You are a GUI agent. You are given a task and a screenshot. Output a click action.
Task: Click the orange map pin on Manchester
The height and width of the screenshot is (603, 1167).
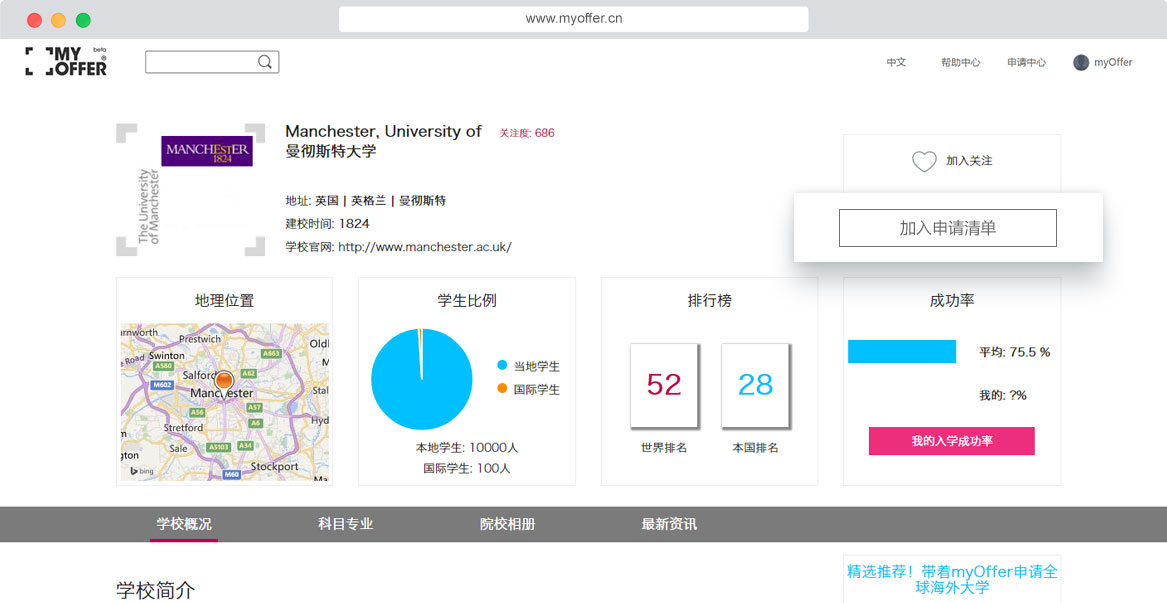[224, 383]
